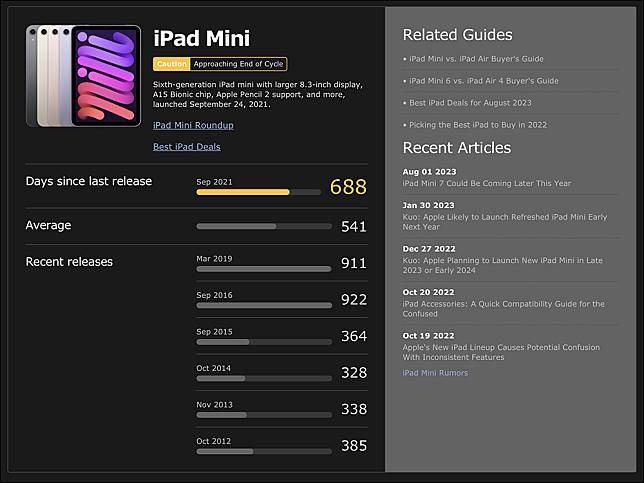This screenshot has width=644, height=483.
Task: Open iPad Mini 7 Could Be Coming article
Action: click(x=487, y=183)
